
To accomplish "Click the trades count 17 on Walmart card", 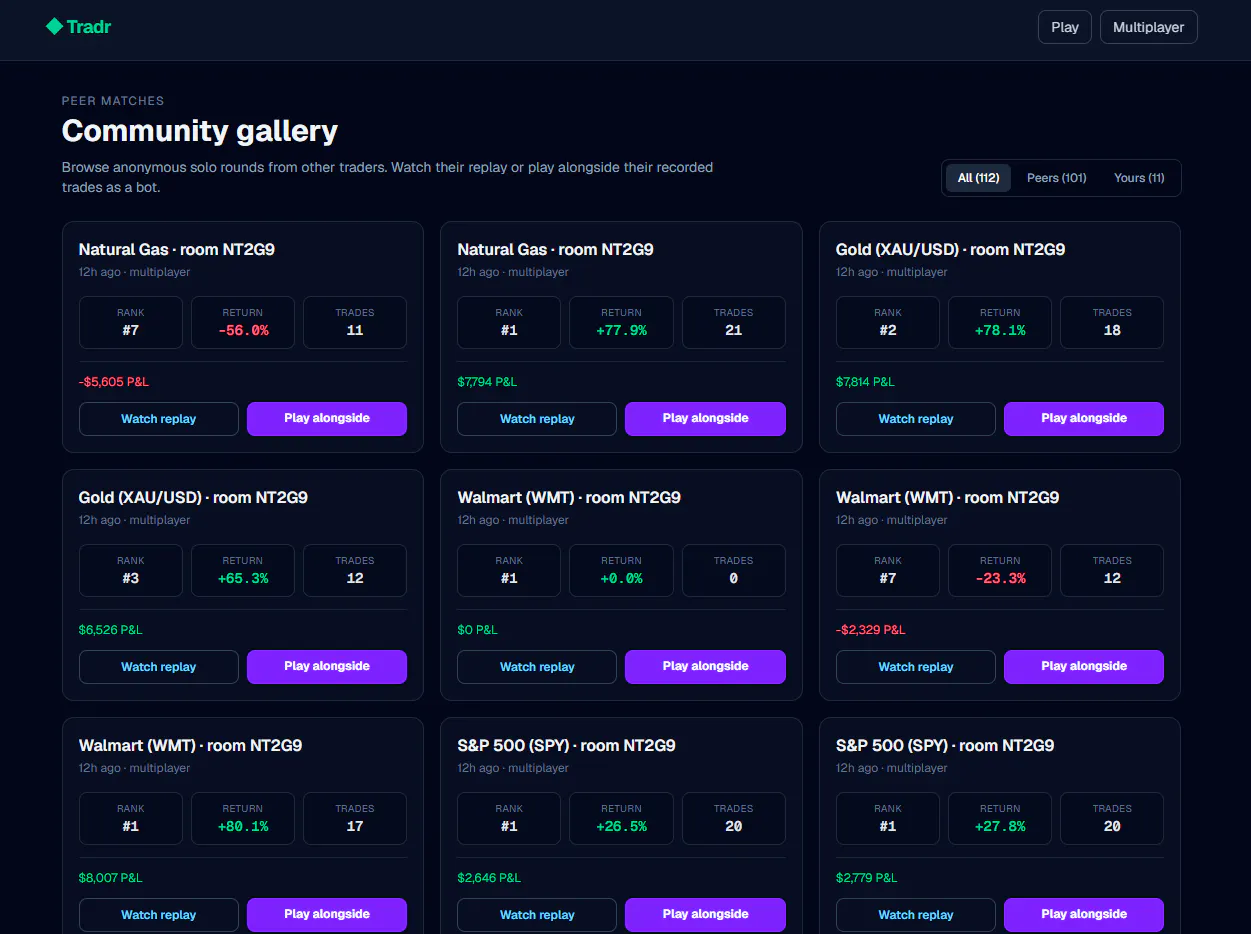I will coord(355,826).
